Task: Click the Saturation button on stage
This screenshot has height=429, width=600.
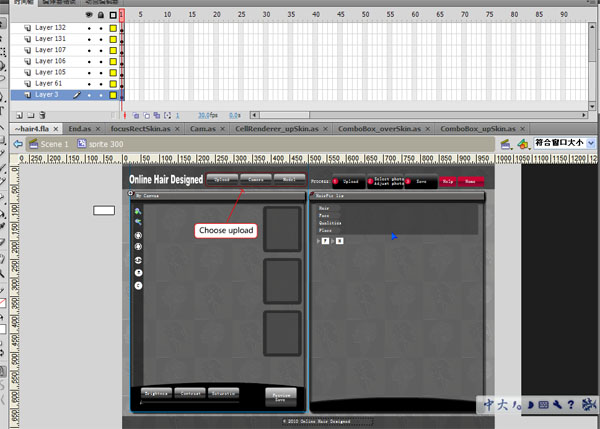Action: click(223, 393)
